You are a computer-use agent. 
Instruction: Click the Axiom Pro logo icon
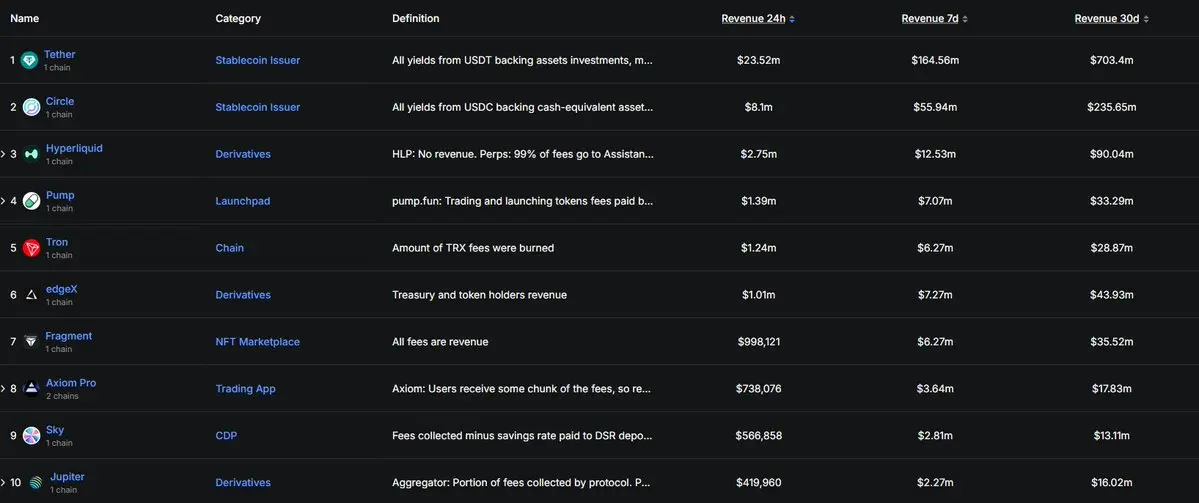pyautogui.click(x=31, y=389)
